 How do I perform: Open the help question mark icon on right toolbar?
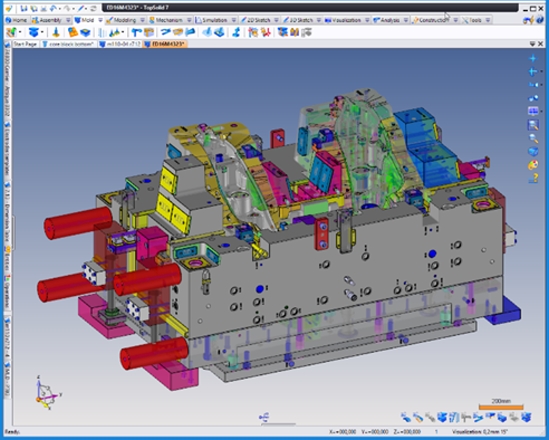pyautogui.click(x=533, y=178)
